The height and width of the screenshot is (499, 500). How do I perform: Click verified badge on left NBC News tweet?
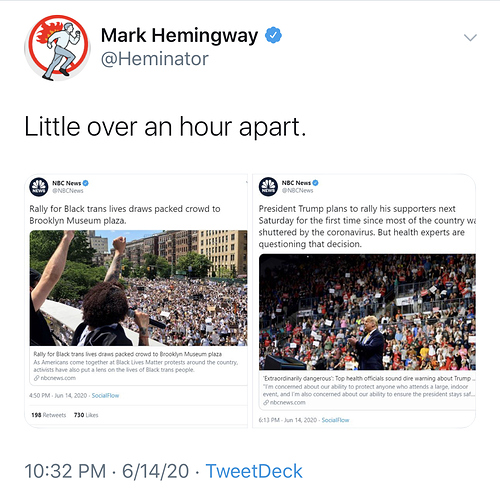click(86, 183)
